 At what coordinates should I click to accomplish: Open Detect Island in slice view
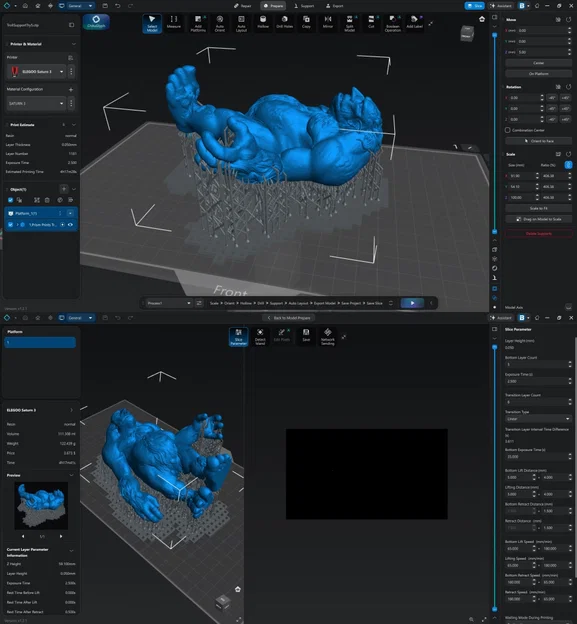pyautogui.click(x=260, y=337)
